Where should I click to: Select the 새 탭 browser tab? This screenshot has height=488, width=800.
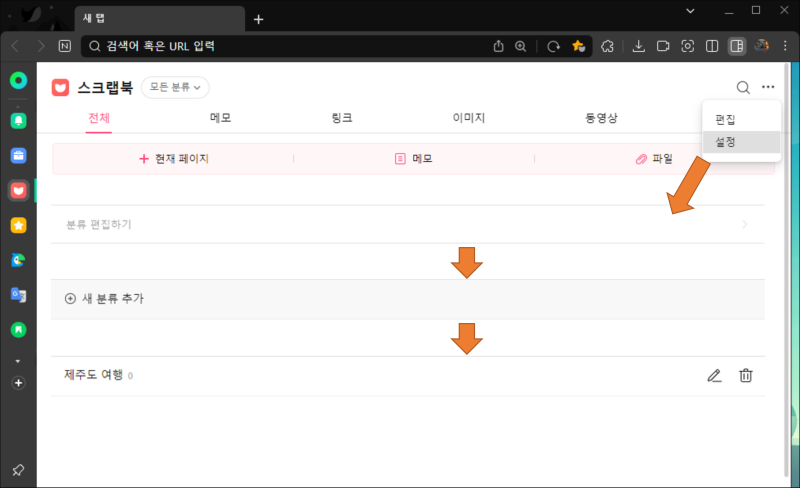click(160, 18)
